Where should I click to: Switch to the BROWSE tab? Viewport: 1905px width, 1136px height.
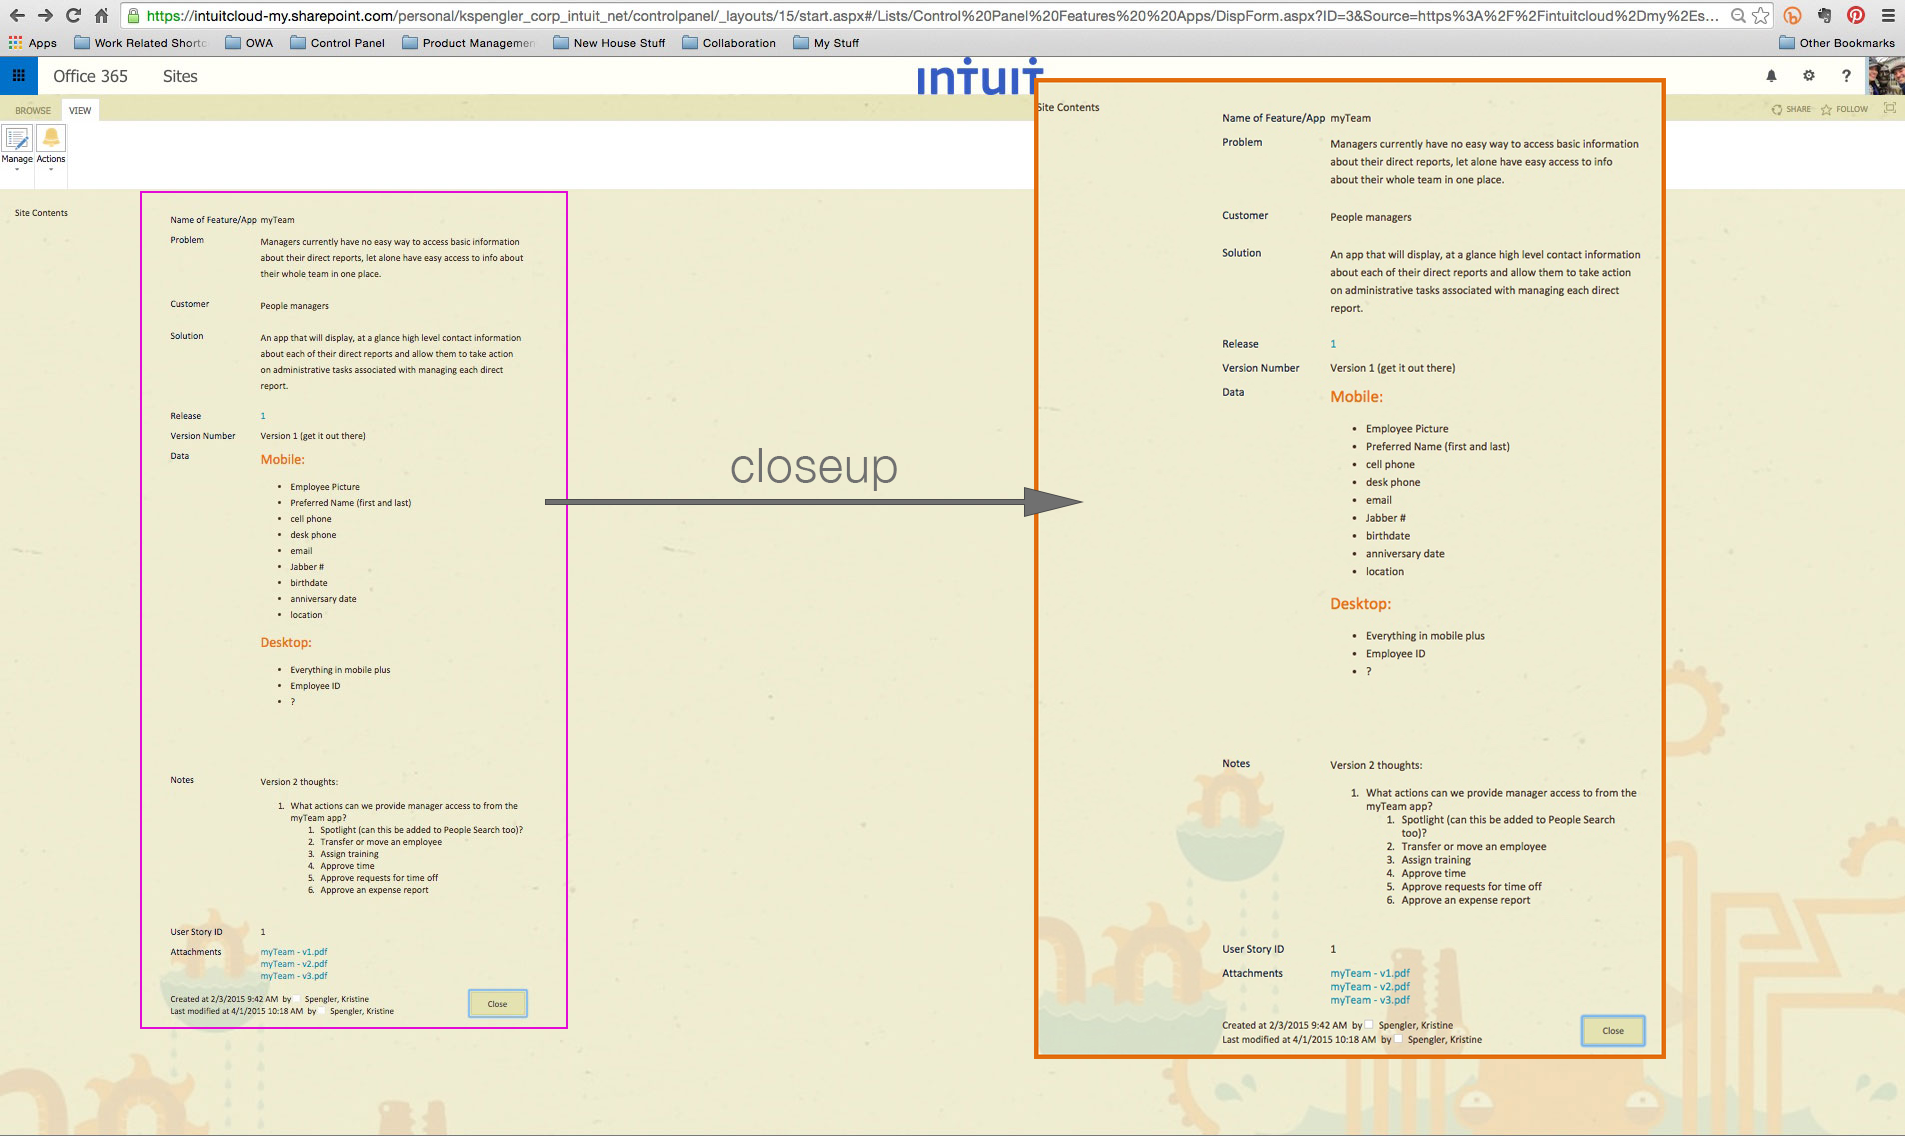(33, 110)
